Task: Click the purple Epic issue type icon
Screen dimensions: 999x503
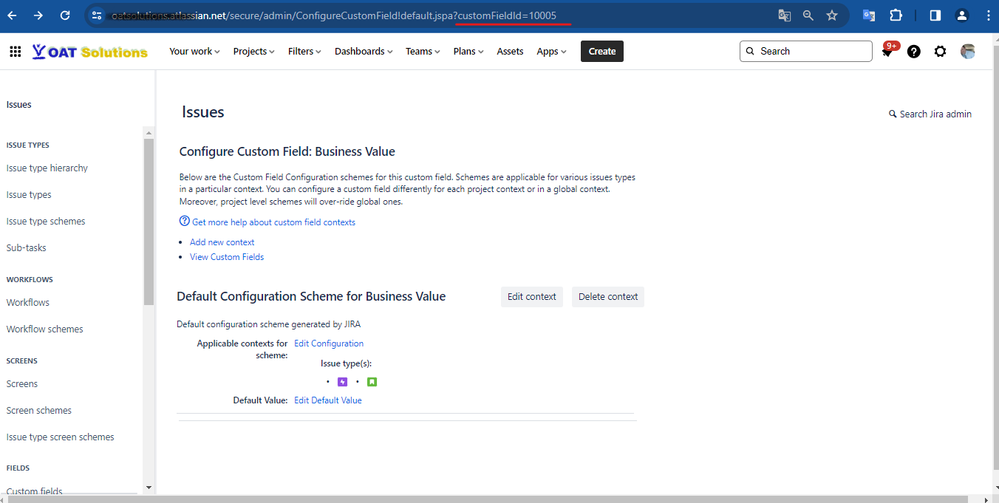Action: [343, 382]
